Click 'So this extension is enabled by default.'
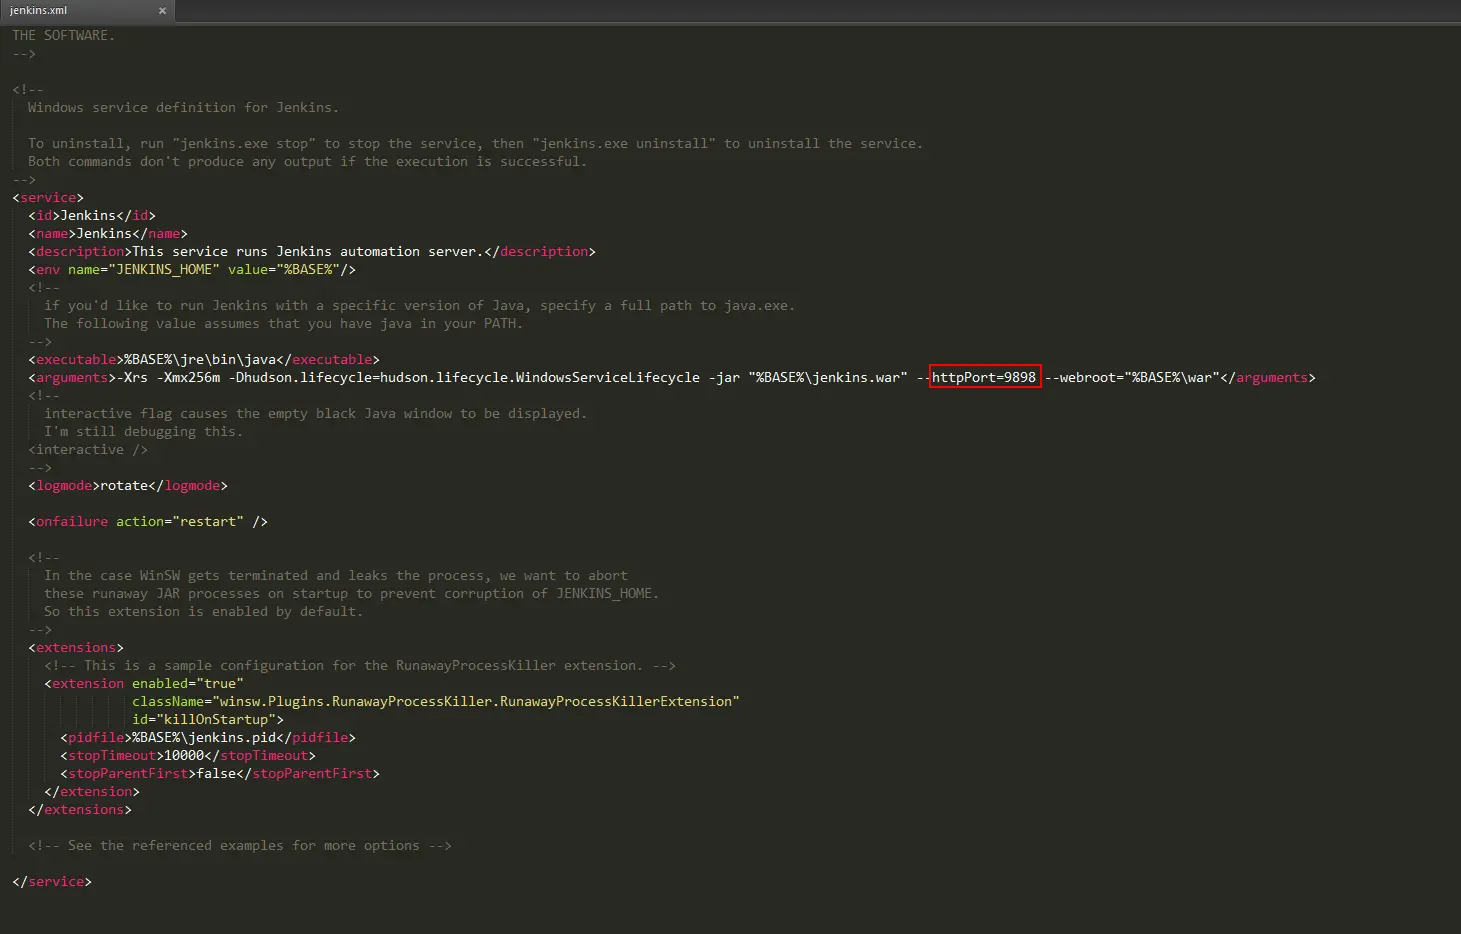The image size is (1461, 934). pyautogui.click(x=203, y=611)
